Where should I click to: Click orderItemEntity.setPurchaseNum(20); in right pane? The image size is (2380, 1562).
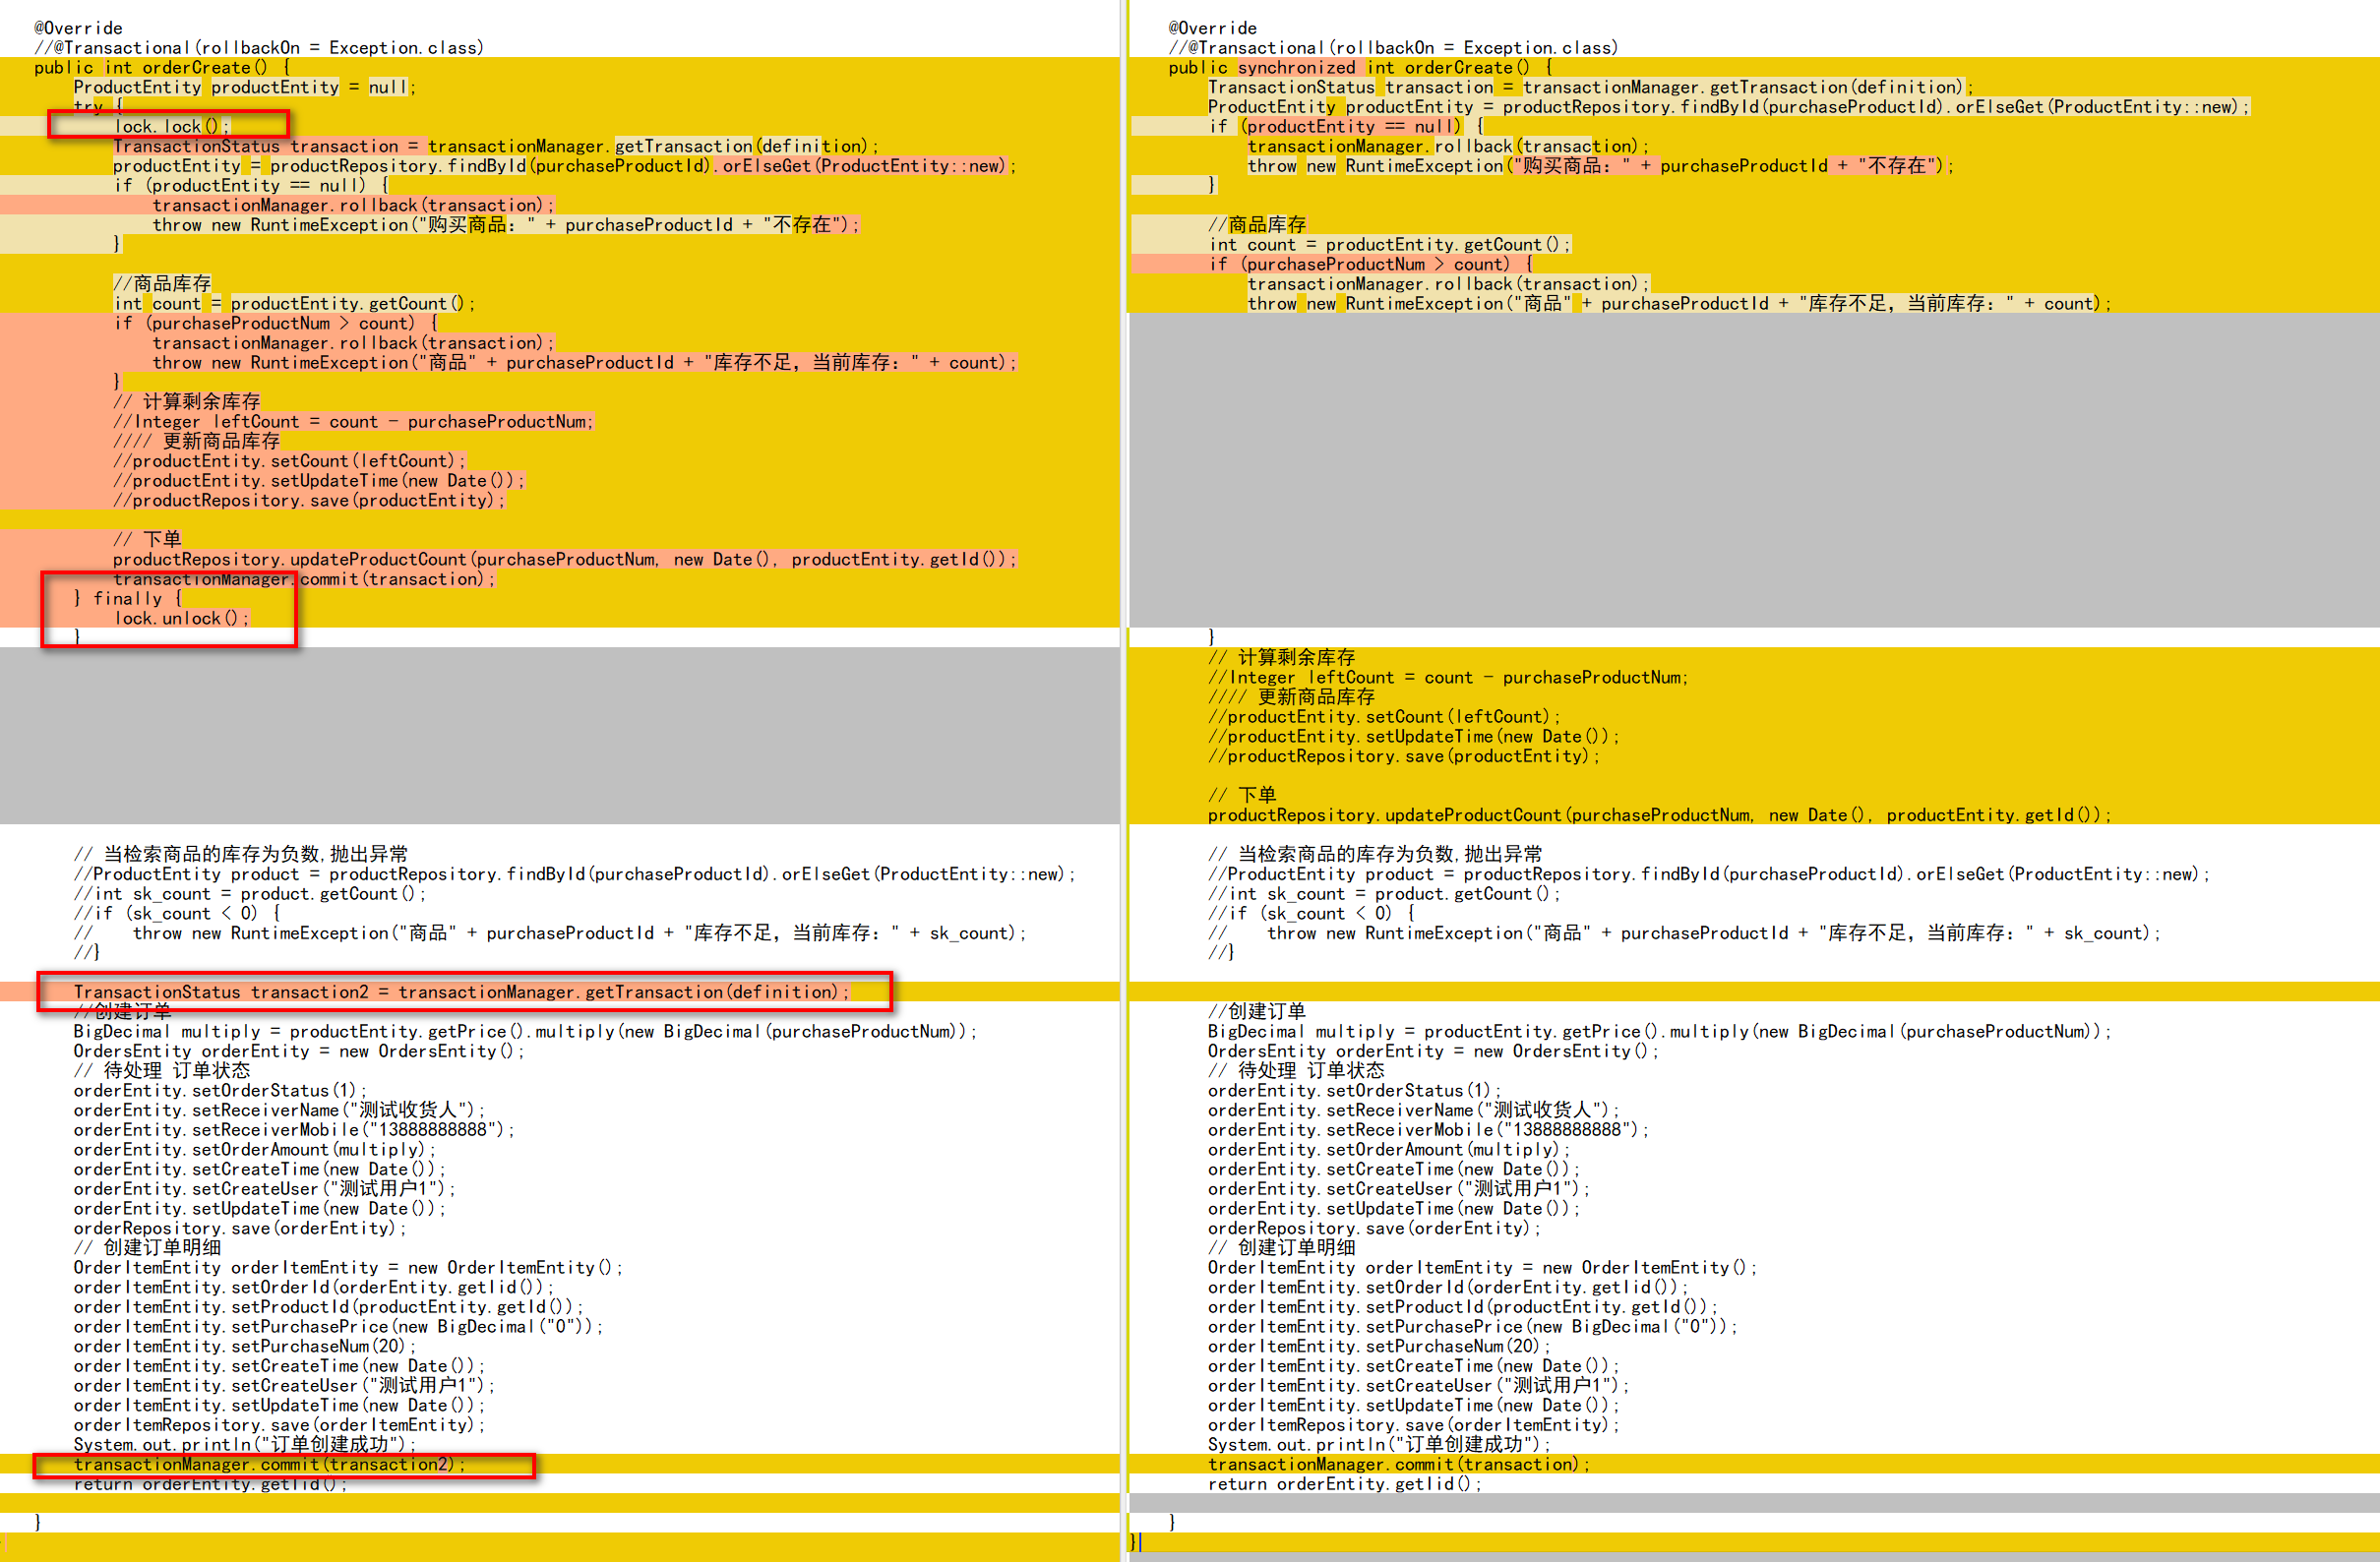tap(1379, 1346)
